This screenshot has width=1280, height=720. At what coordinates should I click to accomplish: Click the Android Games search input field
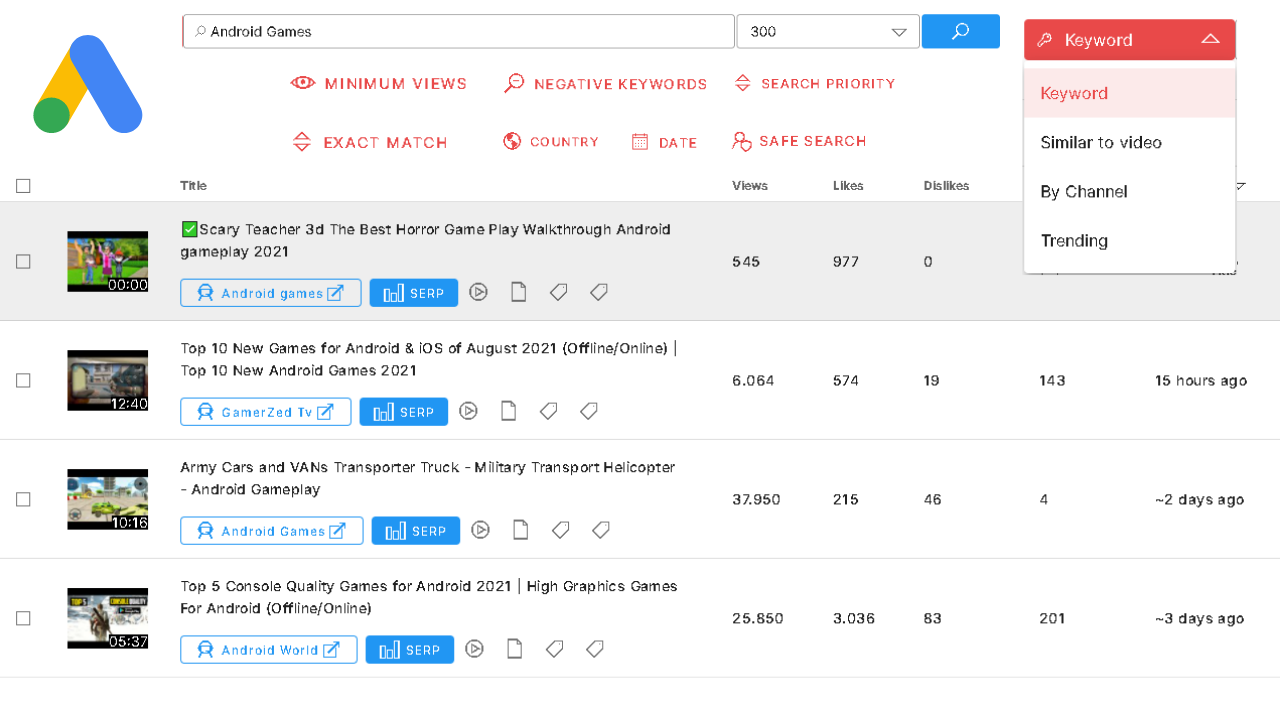pos(460,32)
